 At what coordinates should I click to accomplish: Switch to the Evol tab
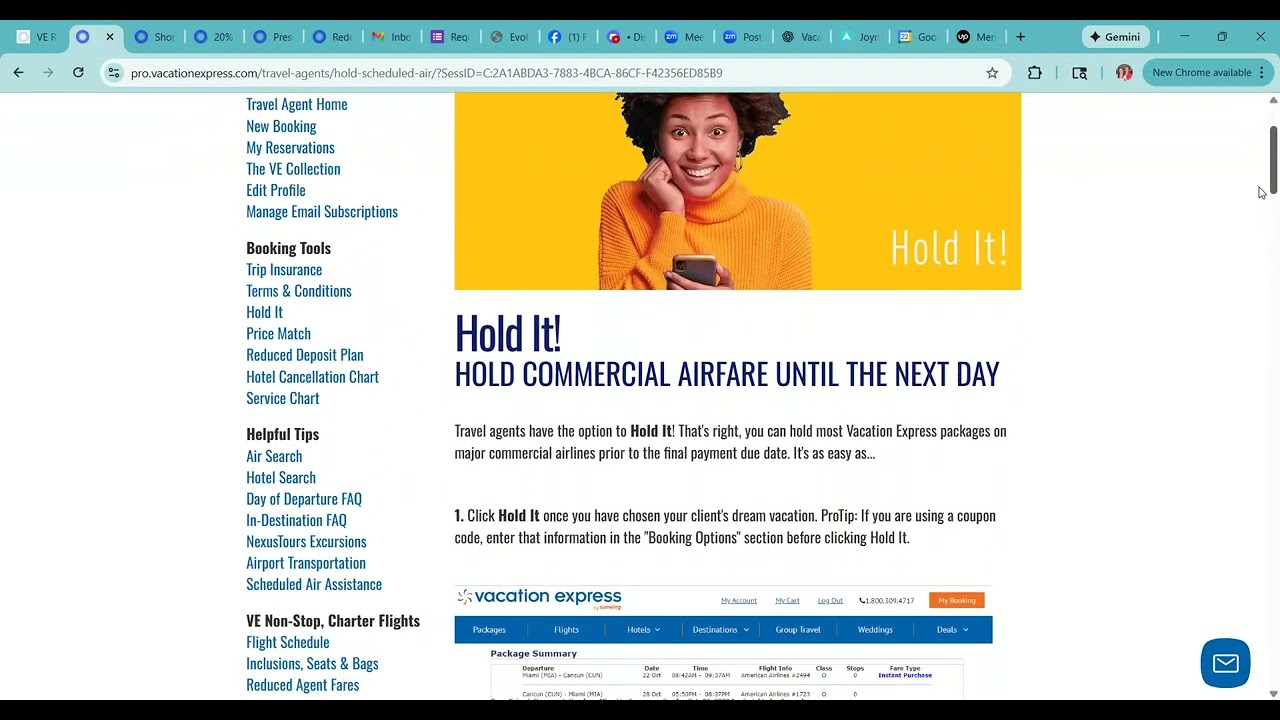point(509,37)
